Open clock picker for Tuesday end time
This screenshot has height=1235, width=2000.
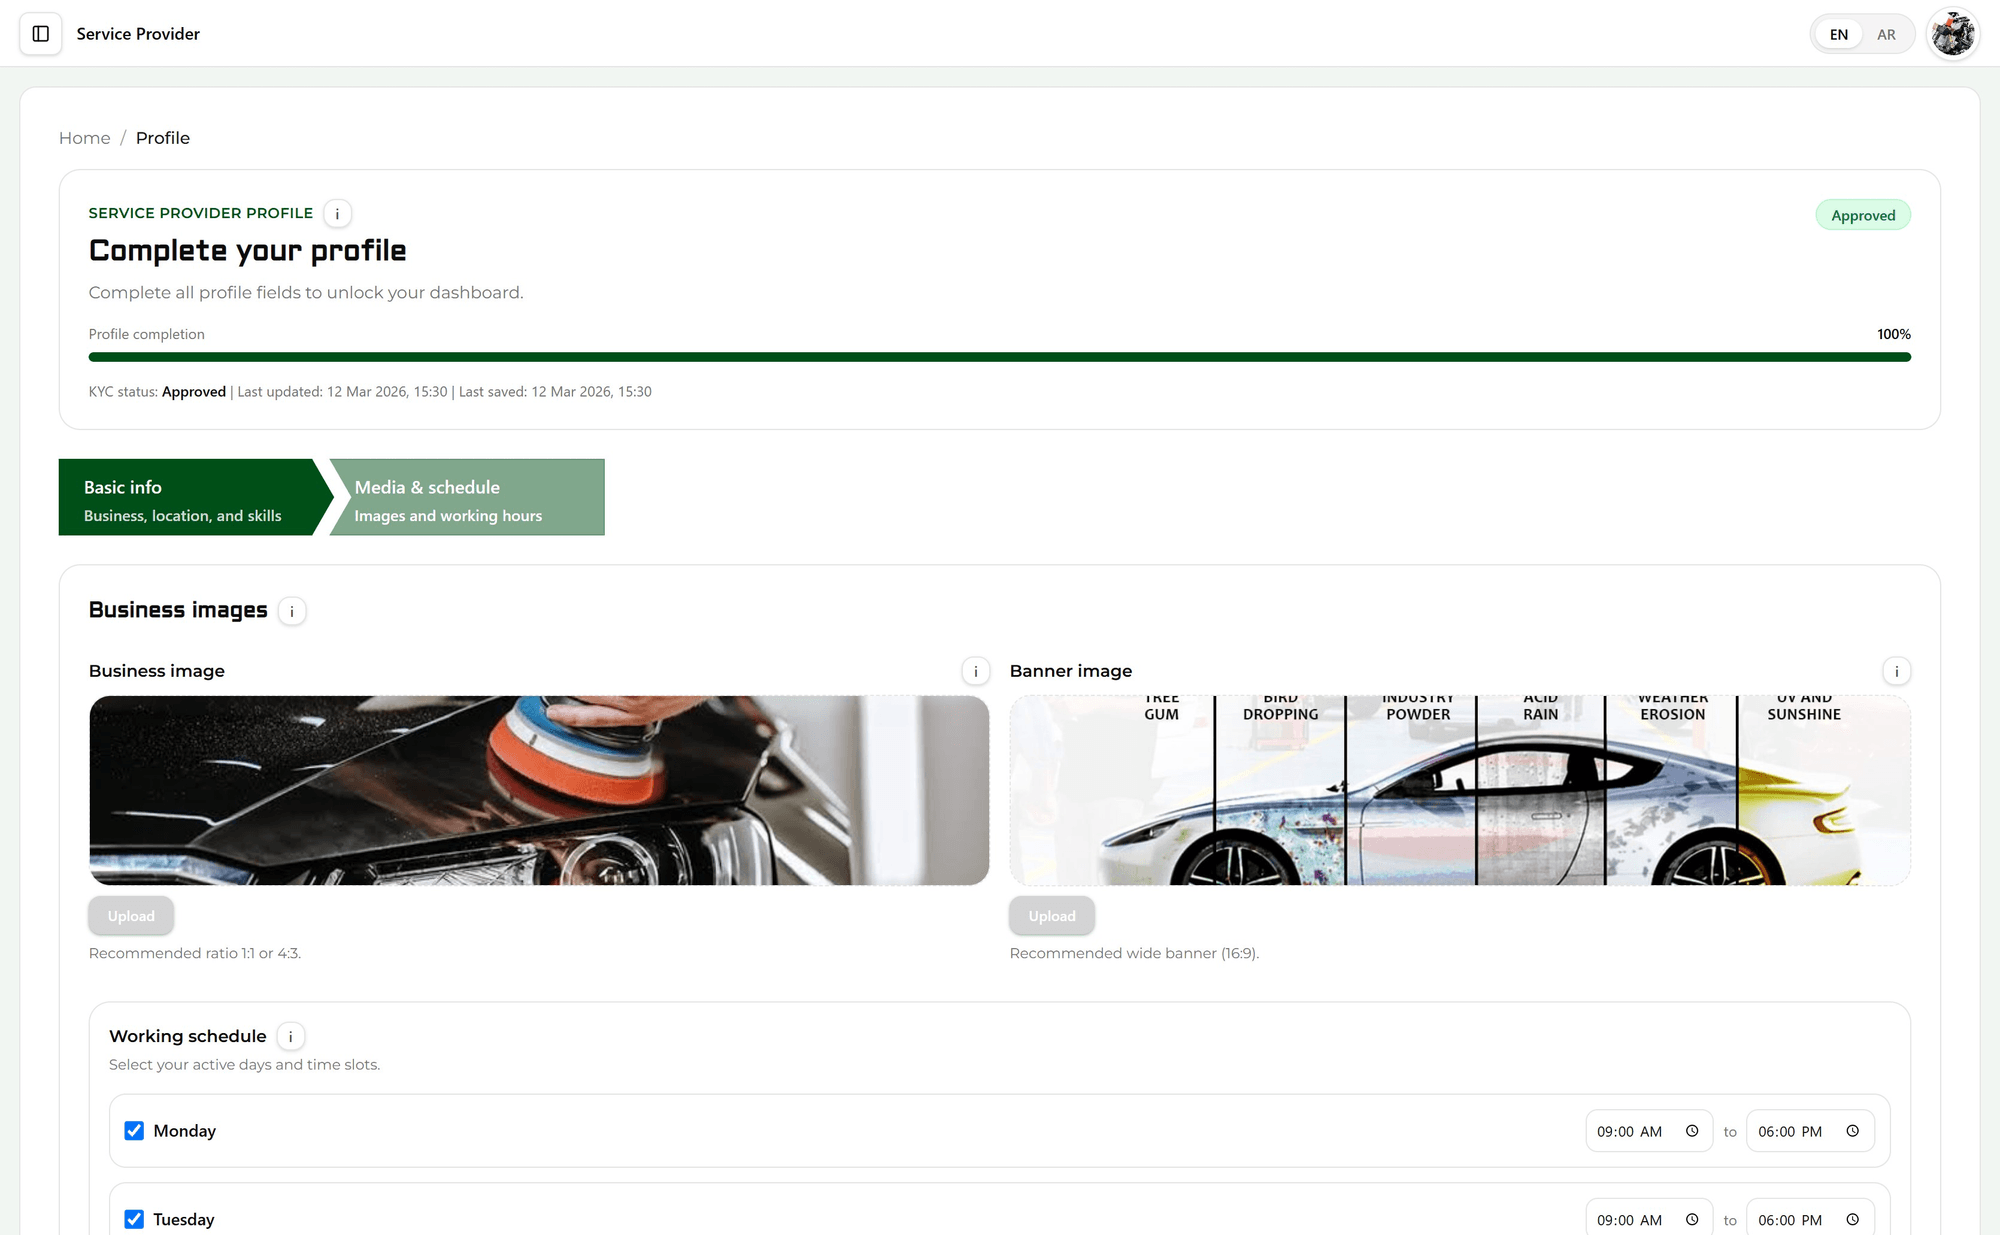pos(1853,1219)
